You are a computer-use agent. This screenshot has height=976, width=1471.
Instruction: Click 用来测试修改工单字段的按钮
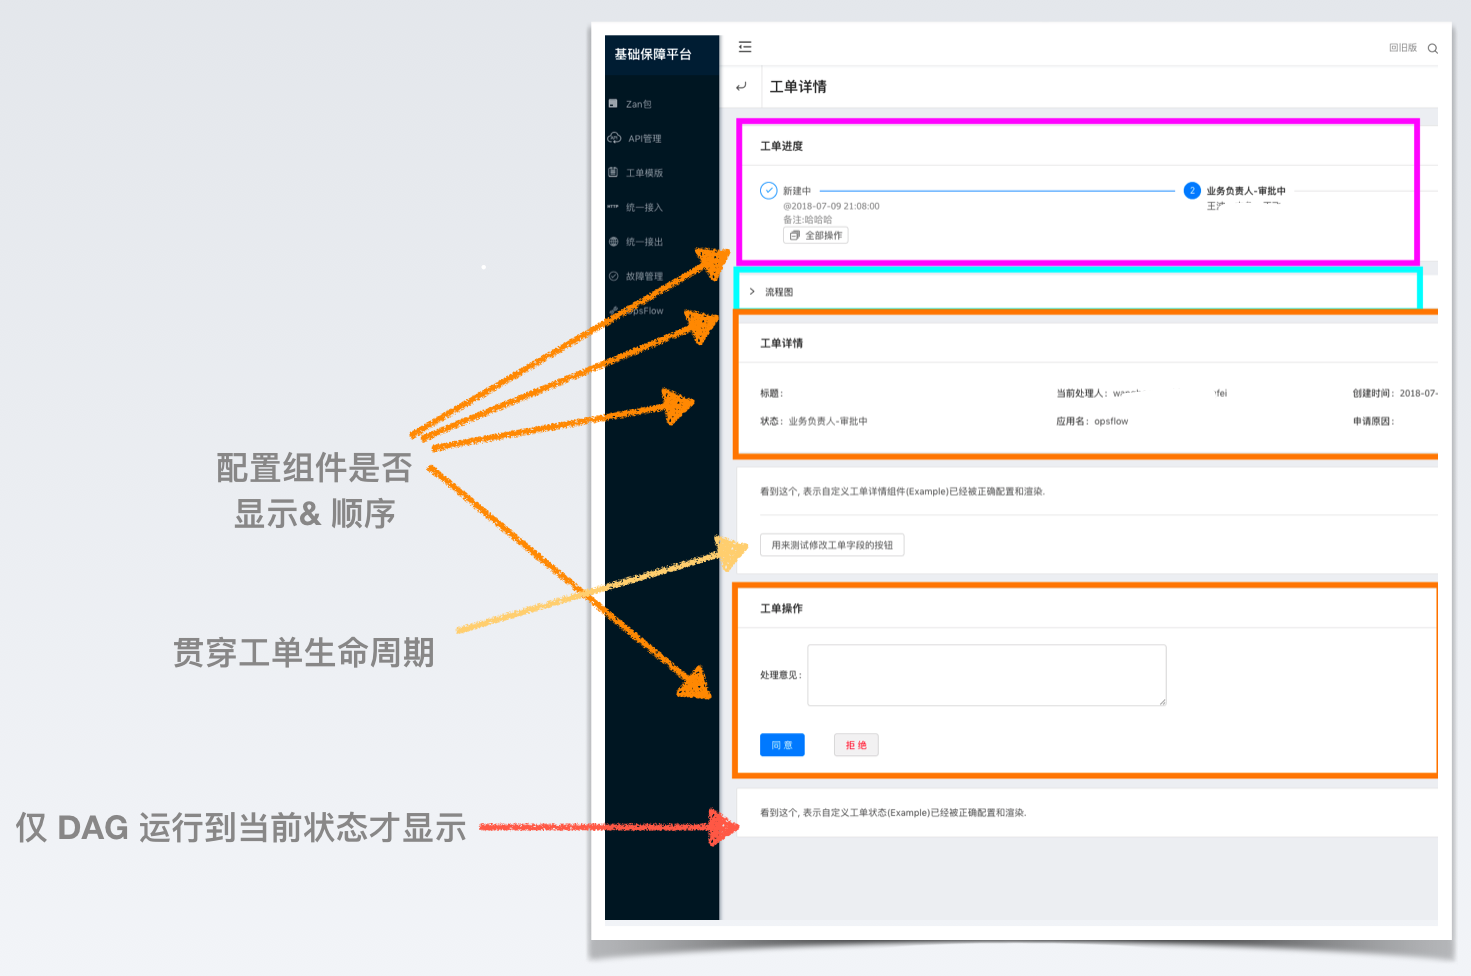(x=832, y=545)
